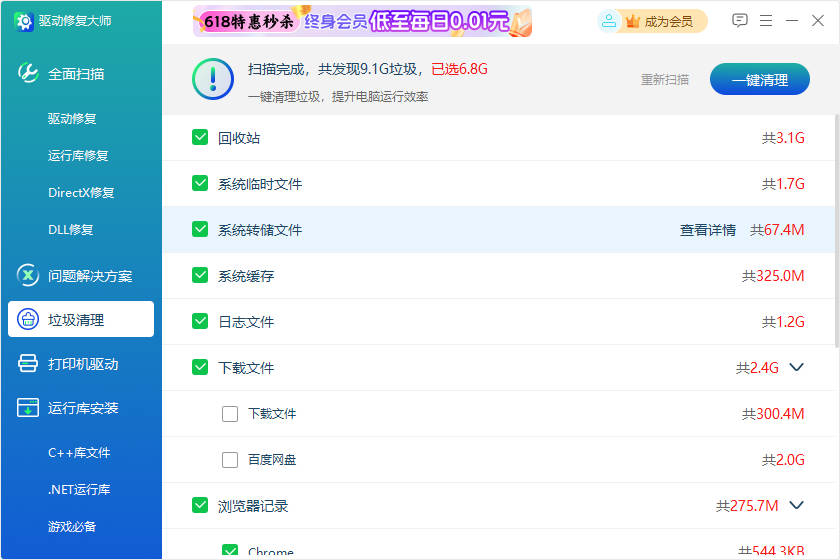The width and height of the screenshot is (840, 560).
Task: Uncheck the 系统缓存 checkbox
Action: 200,275
